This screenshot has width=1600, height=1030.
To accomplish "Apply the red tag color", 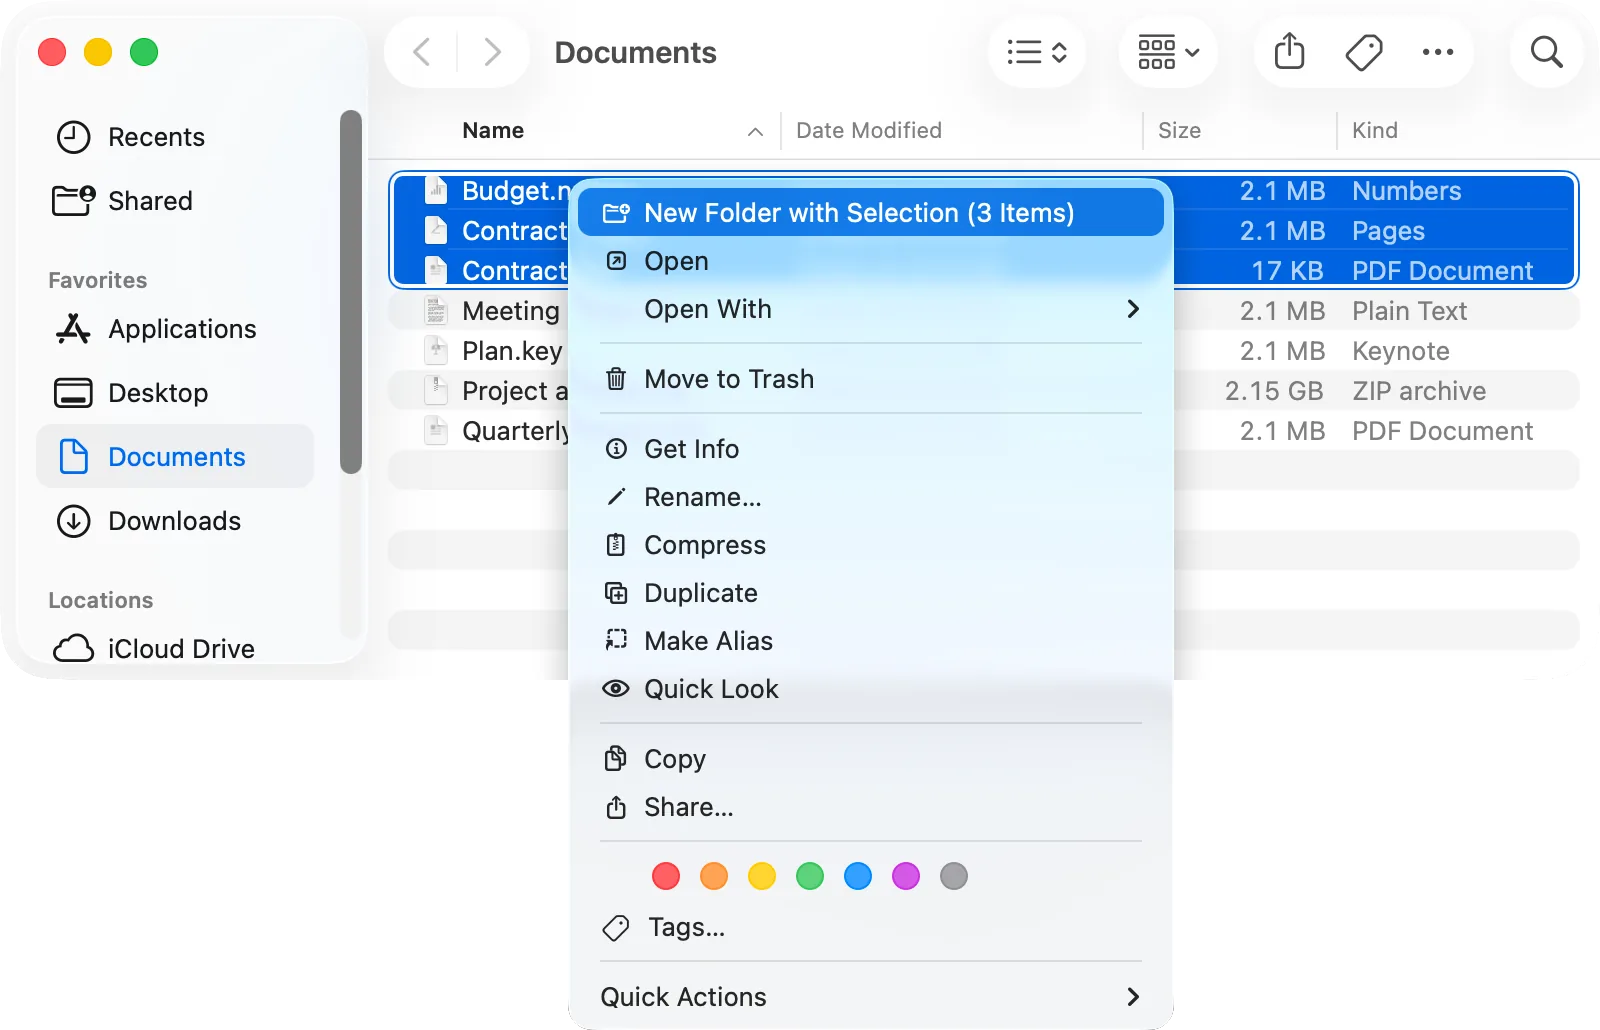I will click(x=666, y=876).
